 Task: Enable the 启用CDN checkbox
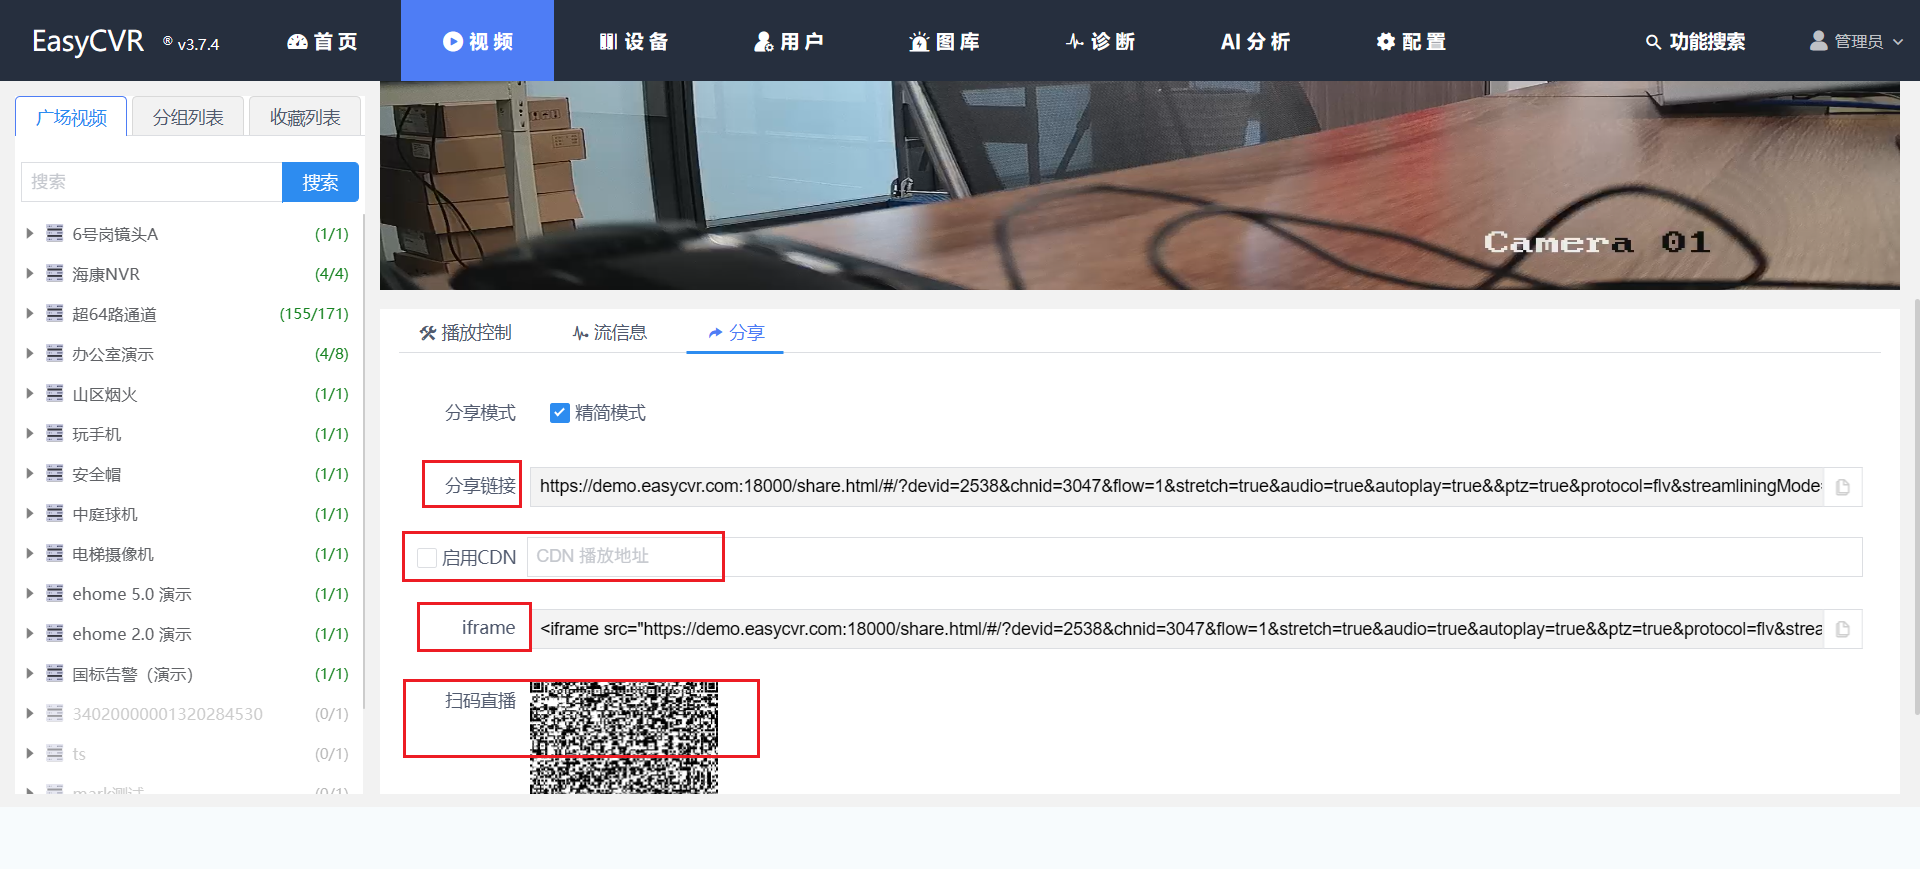click(x=427, y=558)
